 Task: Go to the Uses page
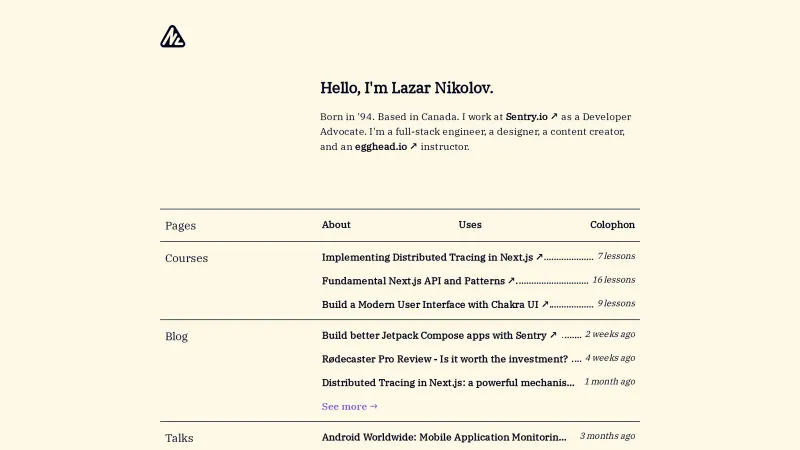470,225
